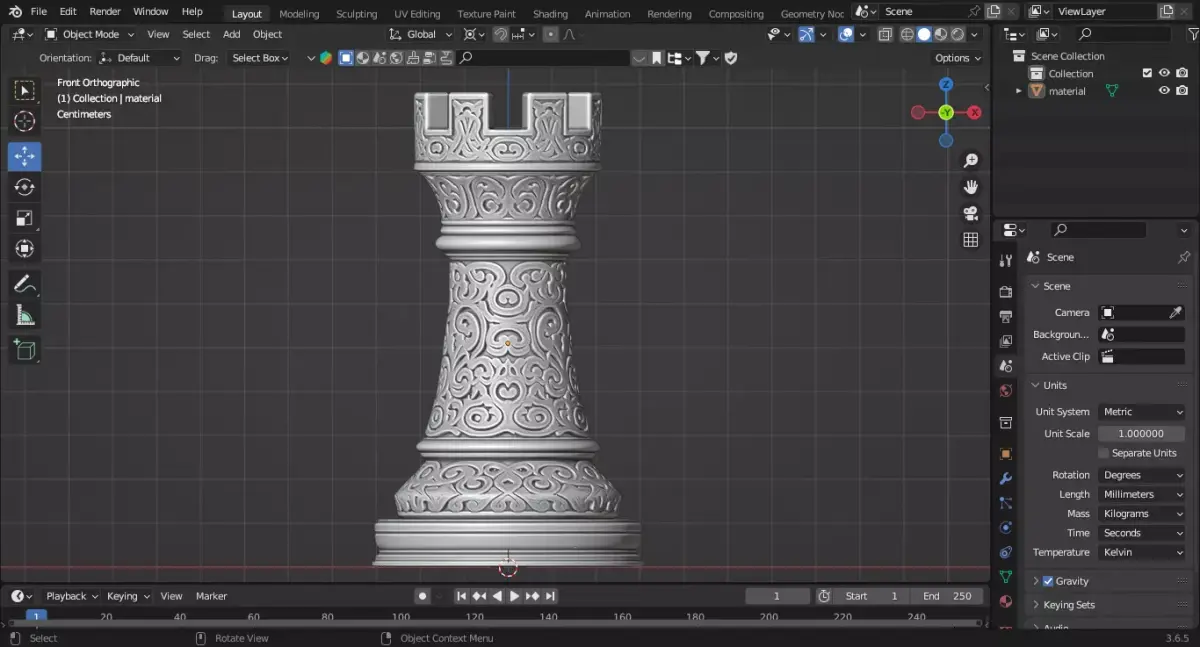
Task: Open the Tool settings properties tab
Action: (x=1006, y=260)
